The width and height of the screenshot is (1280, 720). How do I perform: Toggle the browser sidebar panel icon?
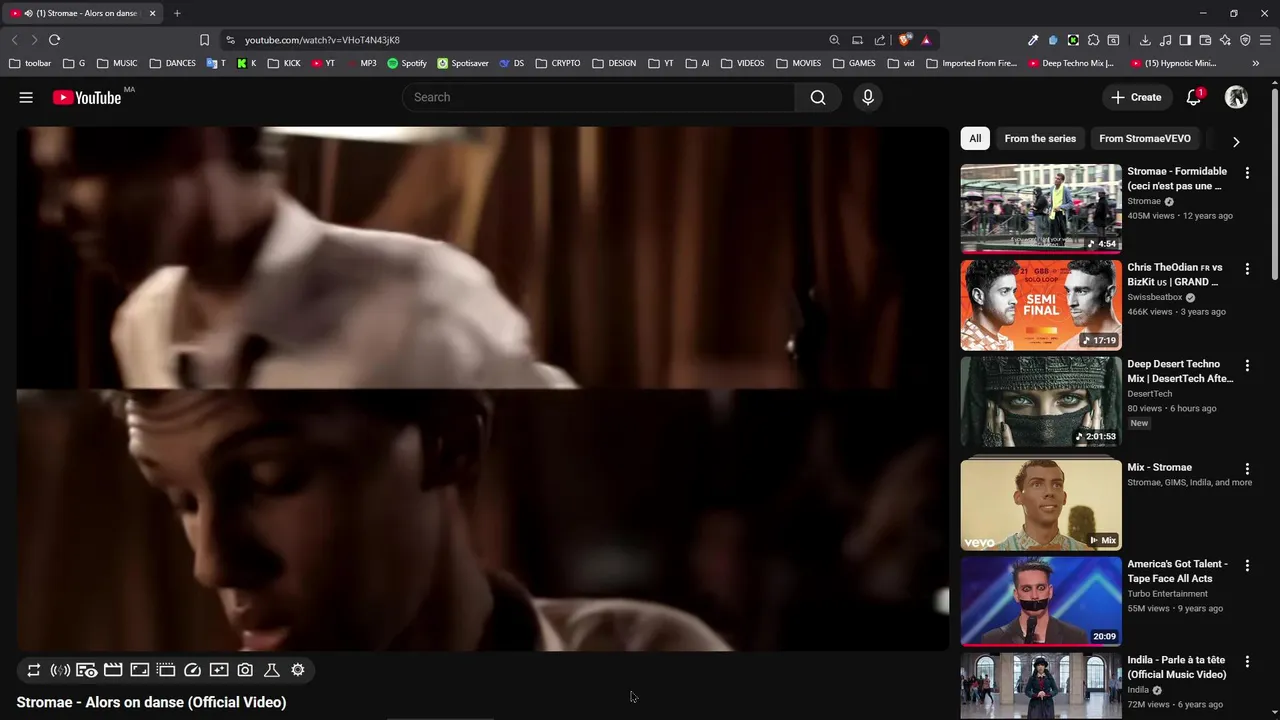tap(1185, 40)
